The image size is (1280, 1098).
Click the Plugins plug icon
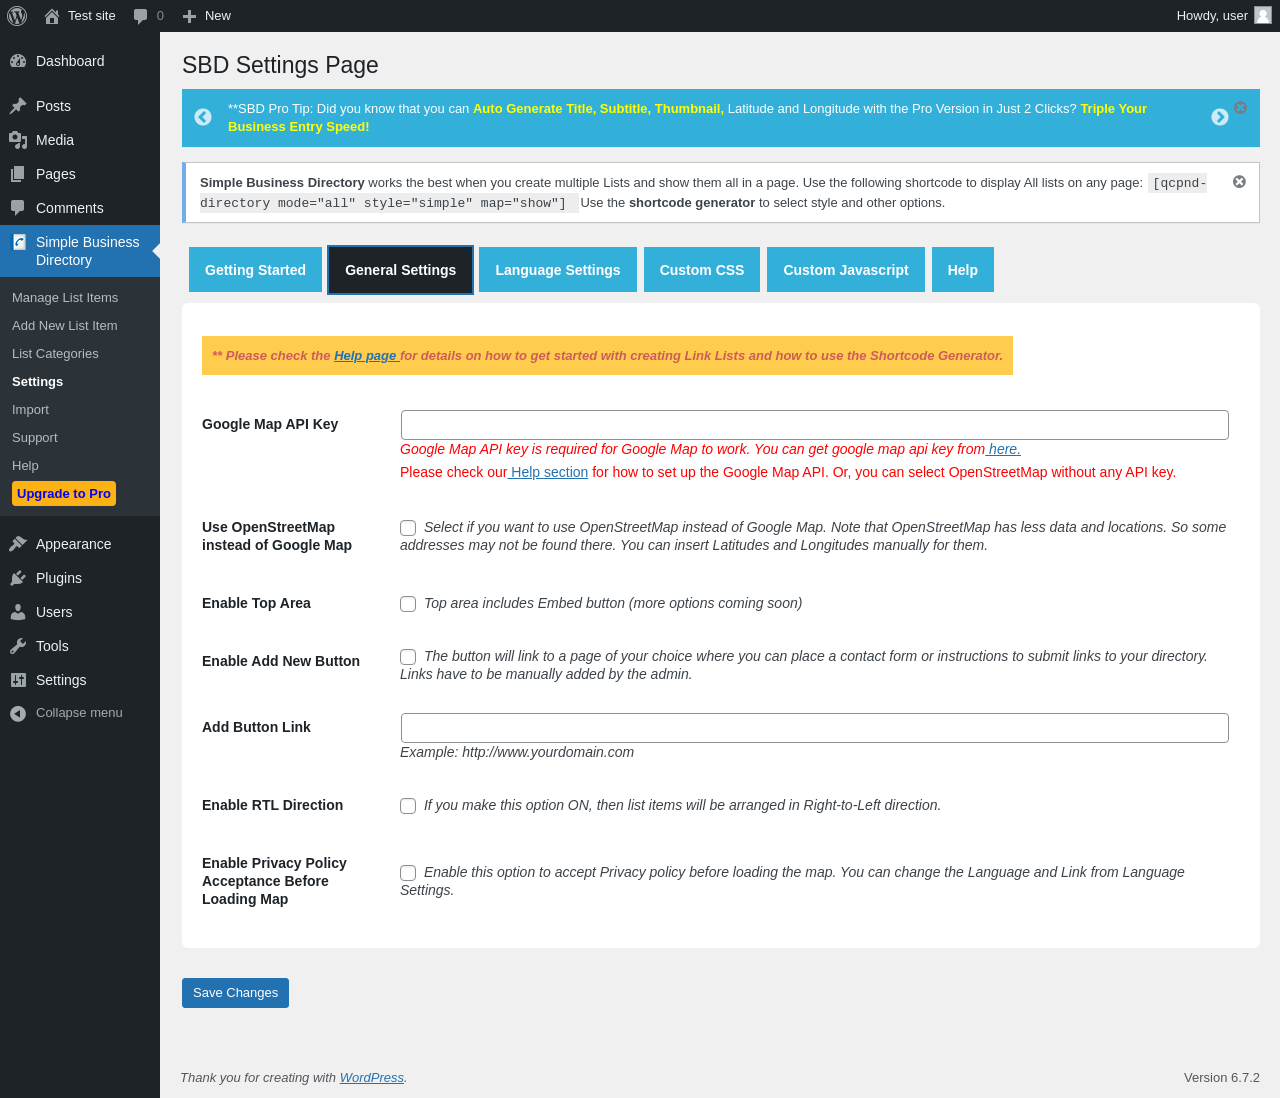point(18,578)
